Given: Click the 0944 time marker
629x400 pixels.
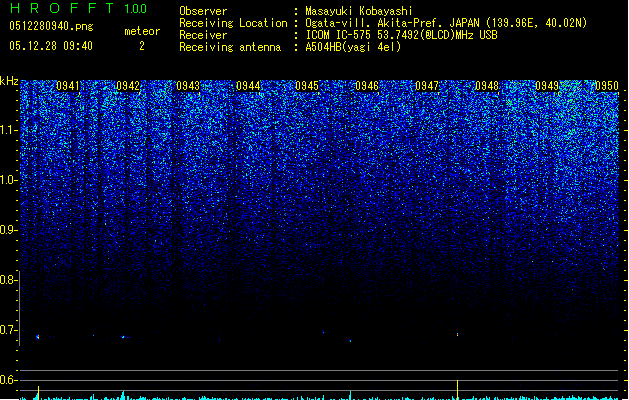Looking at the screenshot, I should [x=248, y=86].
